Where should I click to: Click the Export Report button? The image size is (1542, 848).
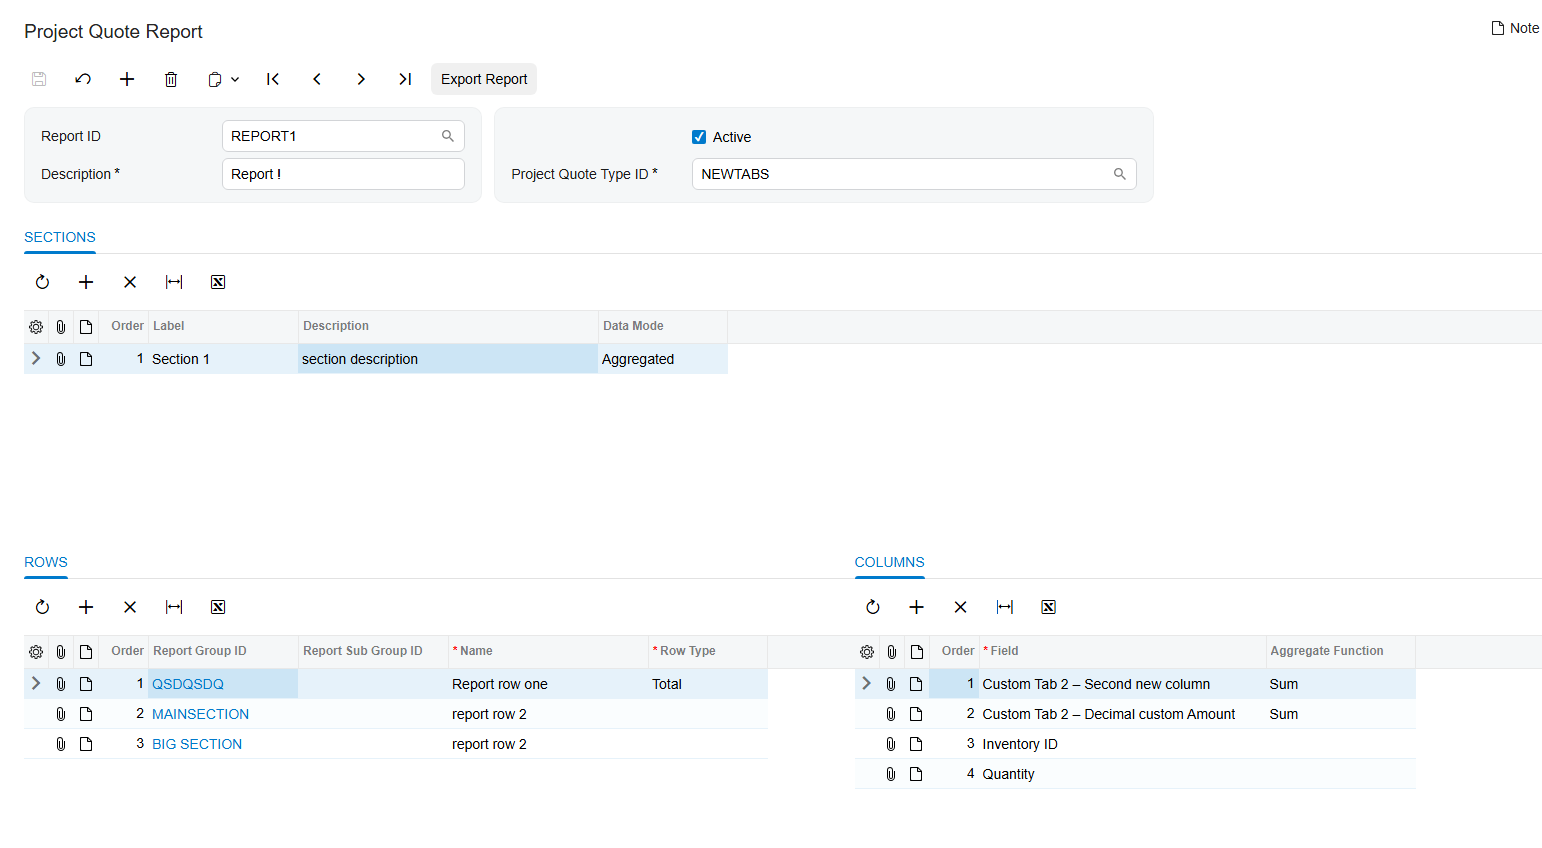[484, 79]
